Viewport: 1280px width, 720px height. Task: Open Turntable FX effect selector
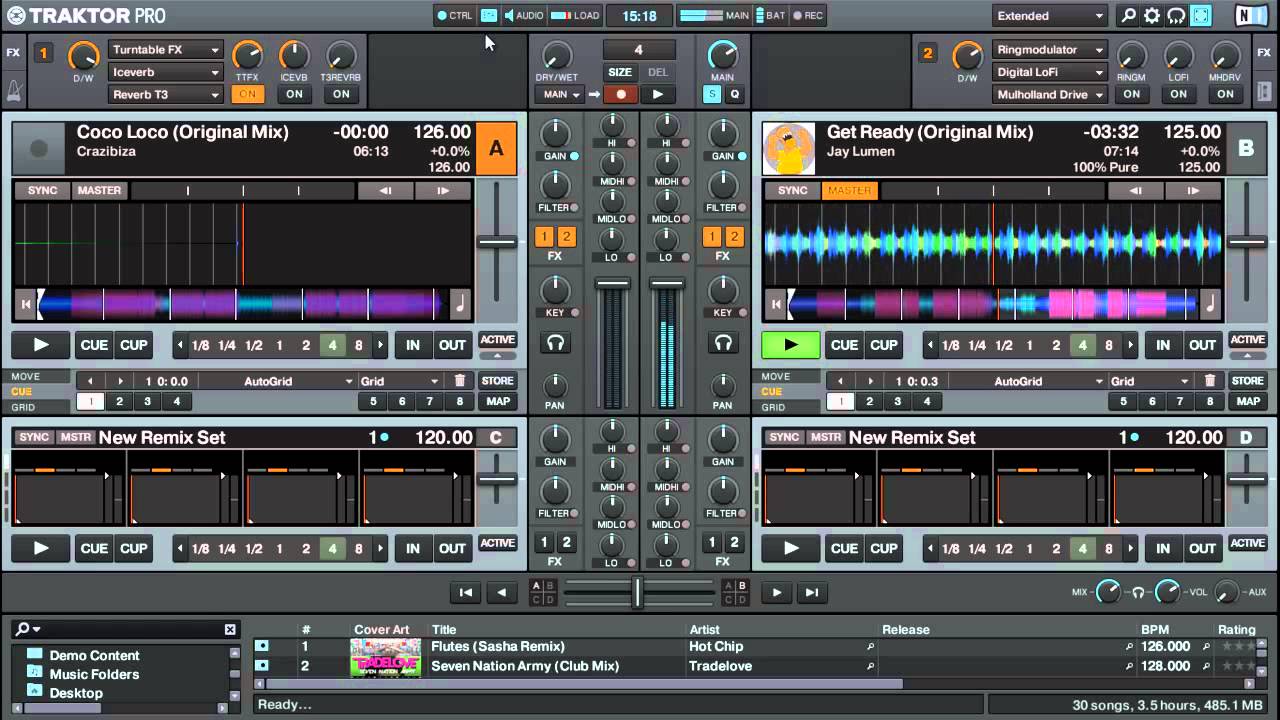(x=165, y=49)
